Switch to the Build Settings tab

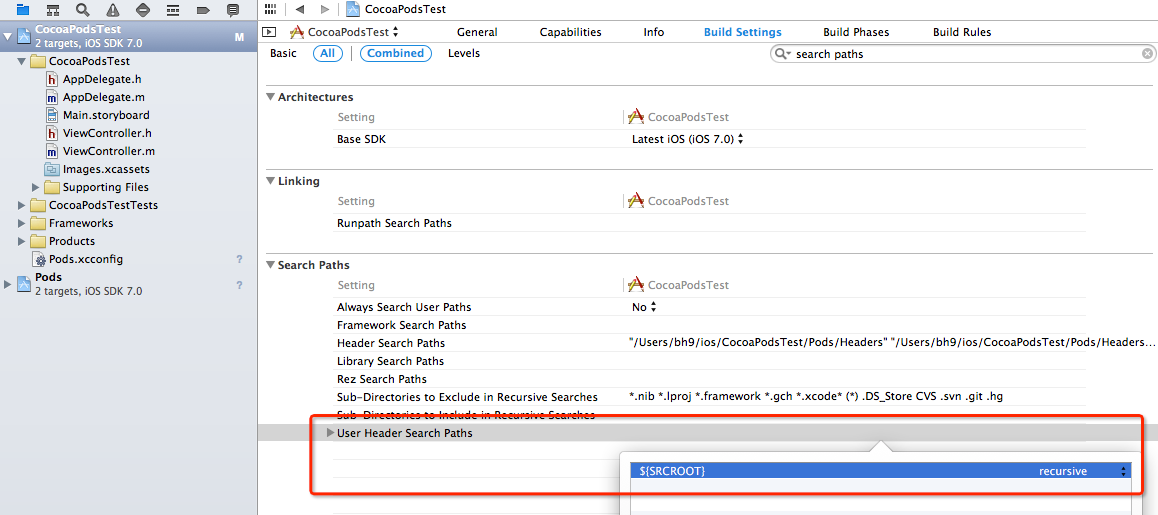[x=742, y=32]
